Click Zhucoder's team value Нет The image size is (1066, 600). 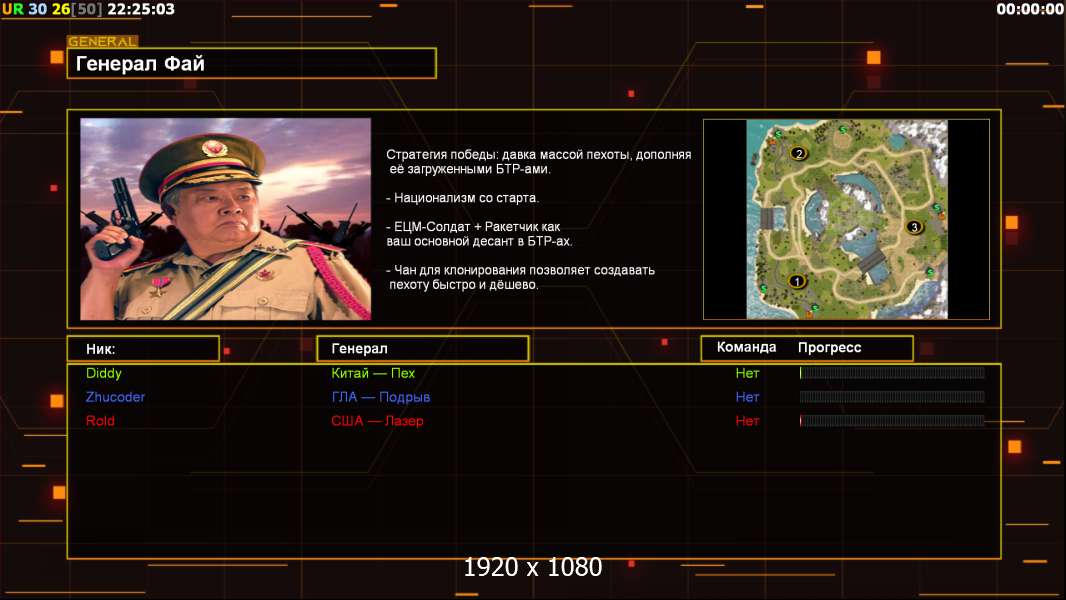click(747, 397)
